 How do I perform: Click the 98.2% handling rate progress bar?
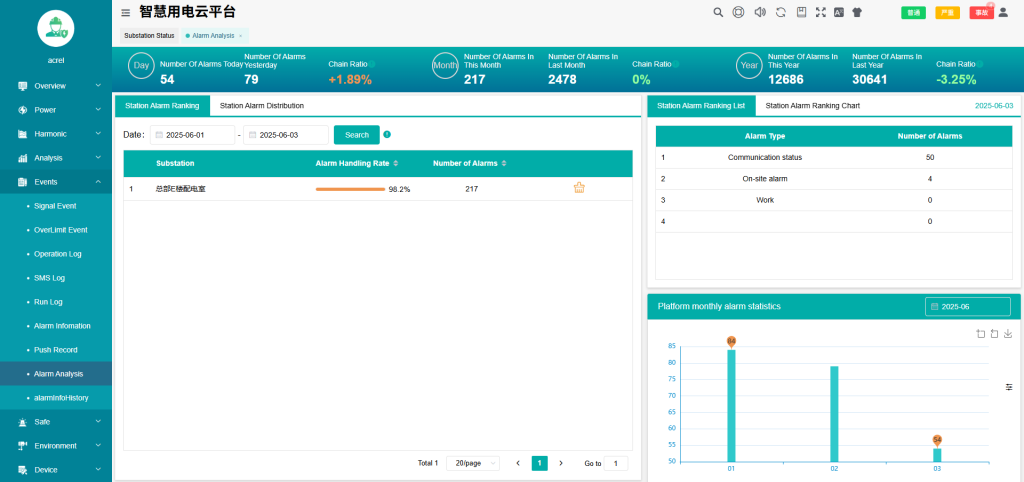tap(350, 189)
